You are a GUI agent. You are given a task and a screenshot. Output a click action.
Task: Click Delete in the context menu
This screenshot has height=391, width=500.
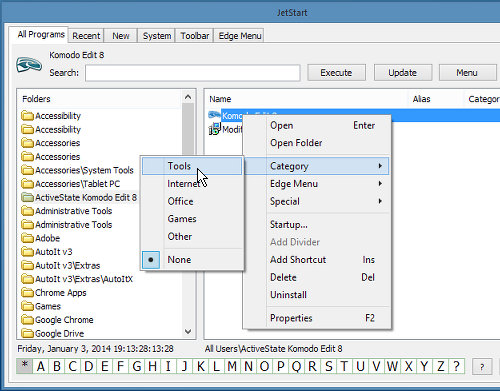[x=317, y=277]
